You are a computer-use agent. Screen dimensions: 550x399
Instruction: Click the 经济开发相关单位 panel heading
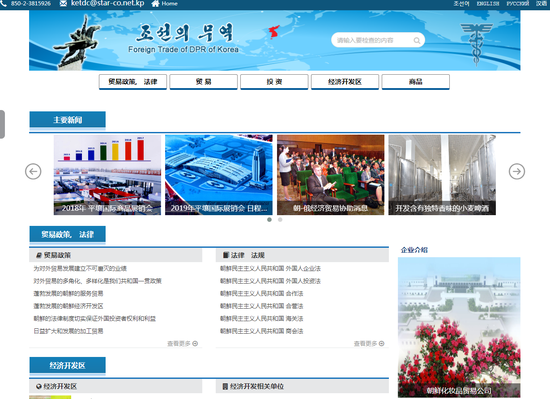coord(257,386)
